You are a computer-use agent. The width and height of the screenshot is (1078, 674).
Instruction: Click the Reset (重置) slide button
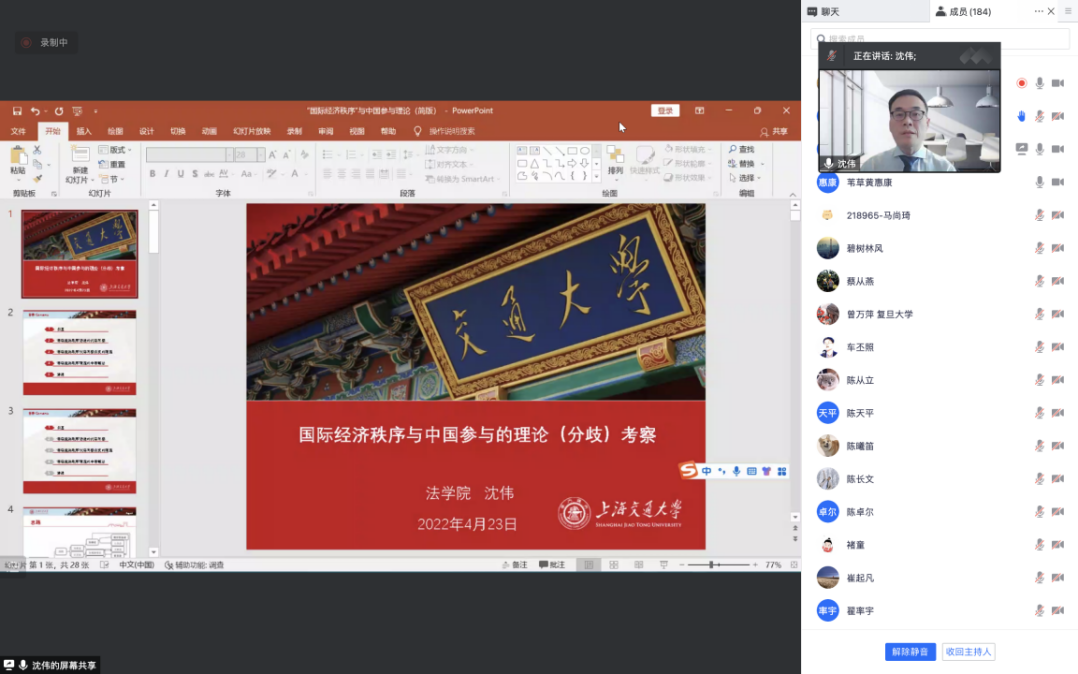[112, 164]
